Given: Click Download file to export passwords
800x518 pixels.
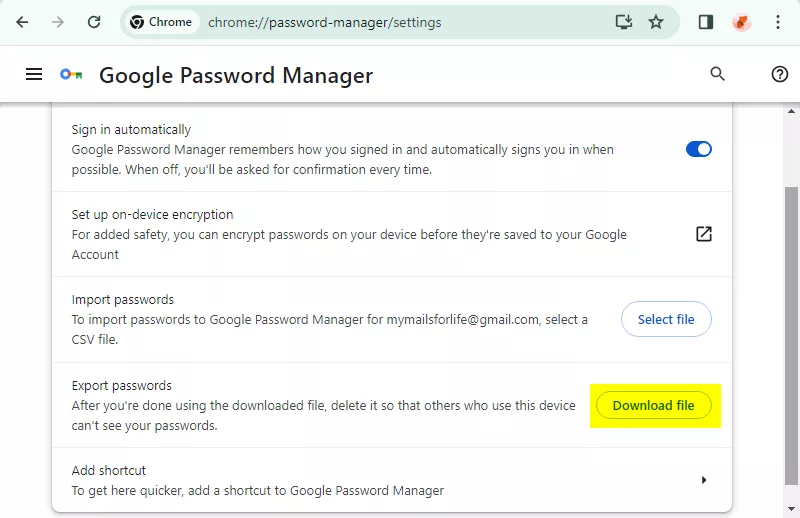Looking at the screenshot, I should tap(654, 405).
